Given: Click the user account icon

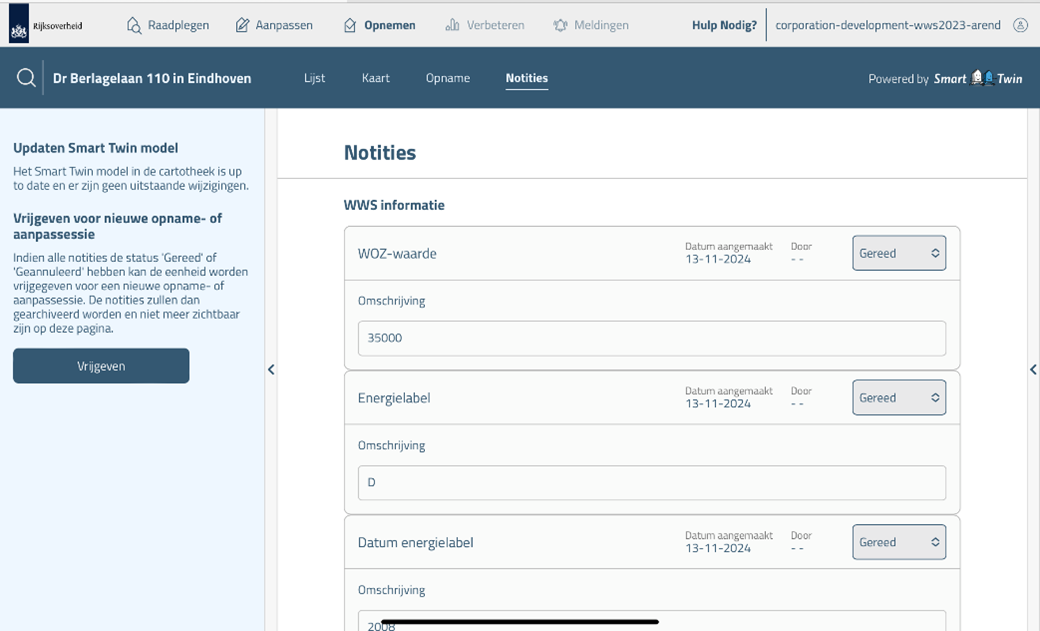Looking at the screenshot, I should [1019, 25].
